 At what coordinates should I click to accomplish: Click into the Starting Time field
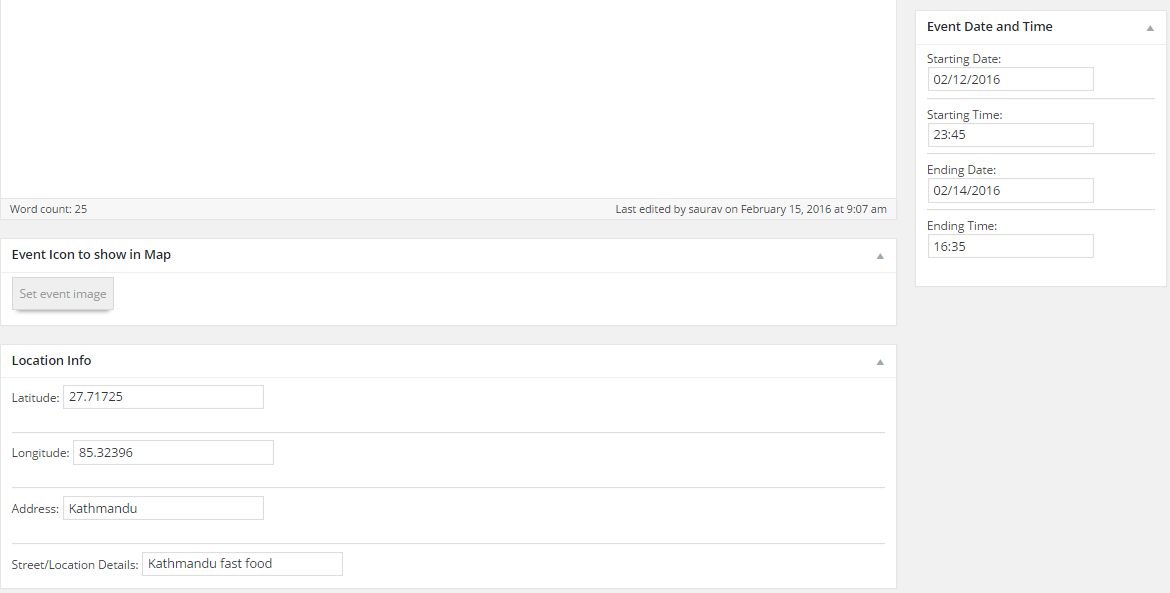[x=1010, y=135]
